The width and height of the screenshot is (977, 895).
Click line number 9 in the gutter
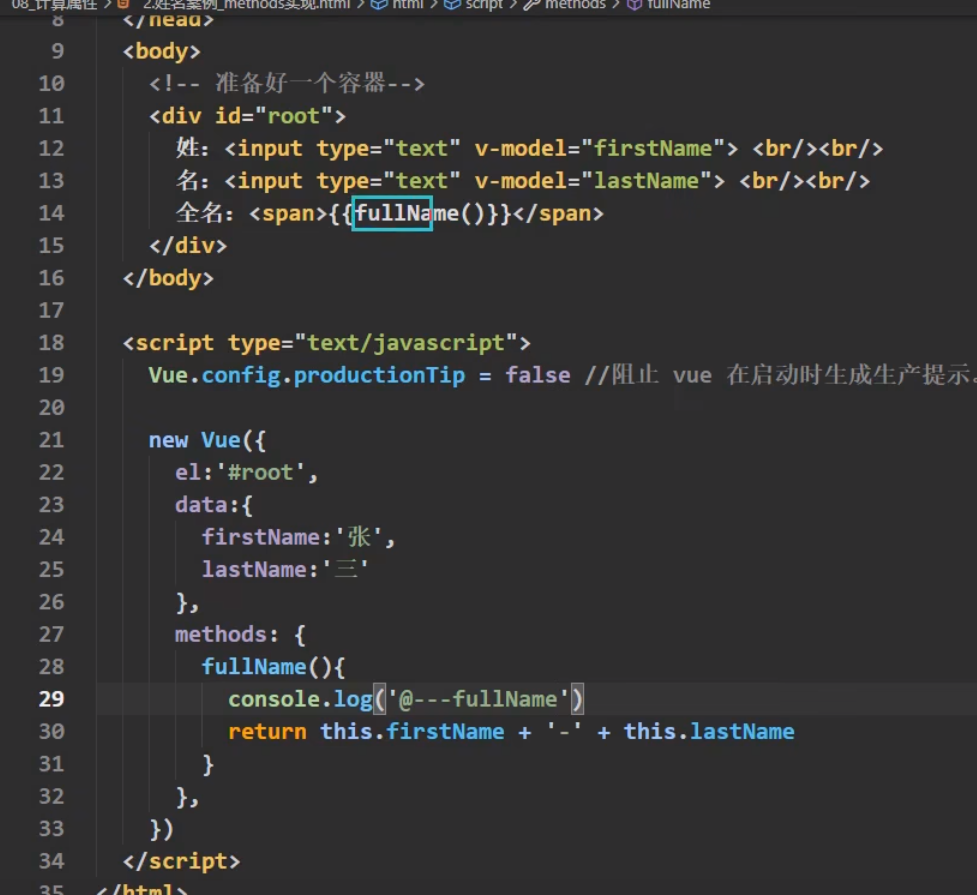57,50
